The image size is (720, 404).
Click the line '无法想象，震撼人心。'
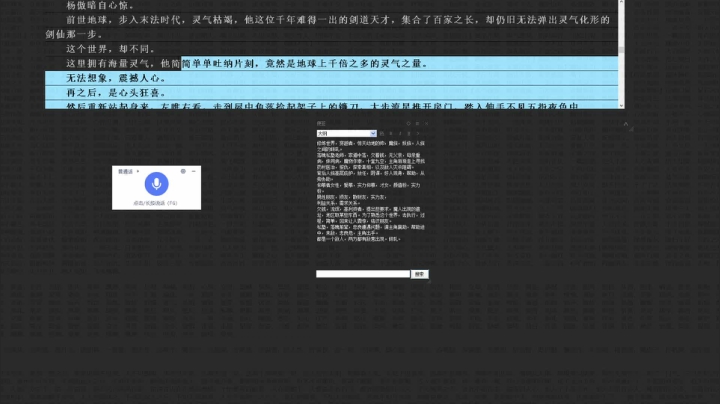point(116,78)
